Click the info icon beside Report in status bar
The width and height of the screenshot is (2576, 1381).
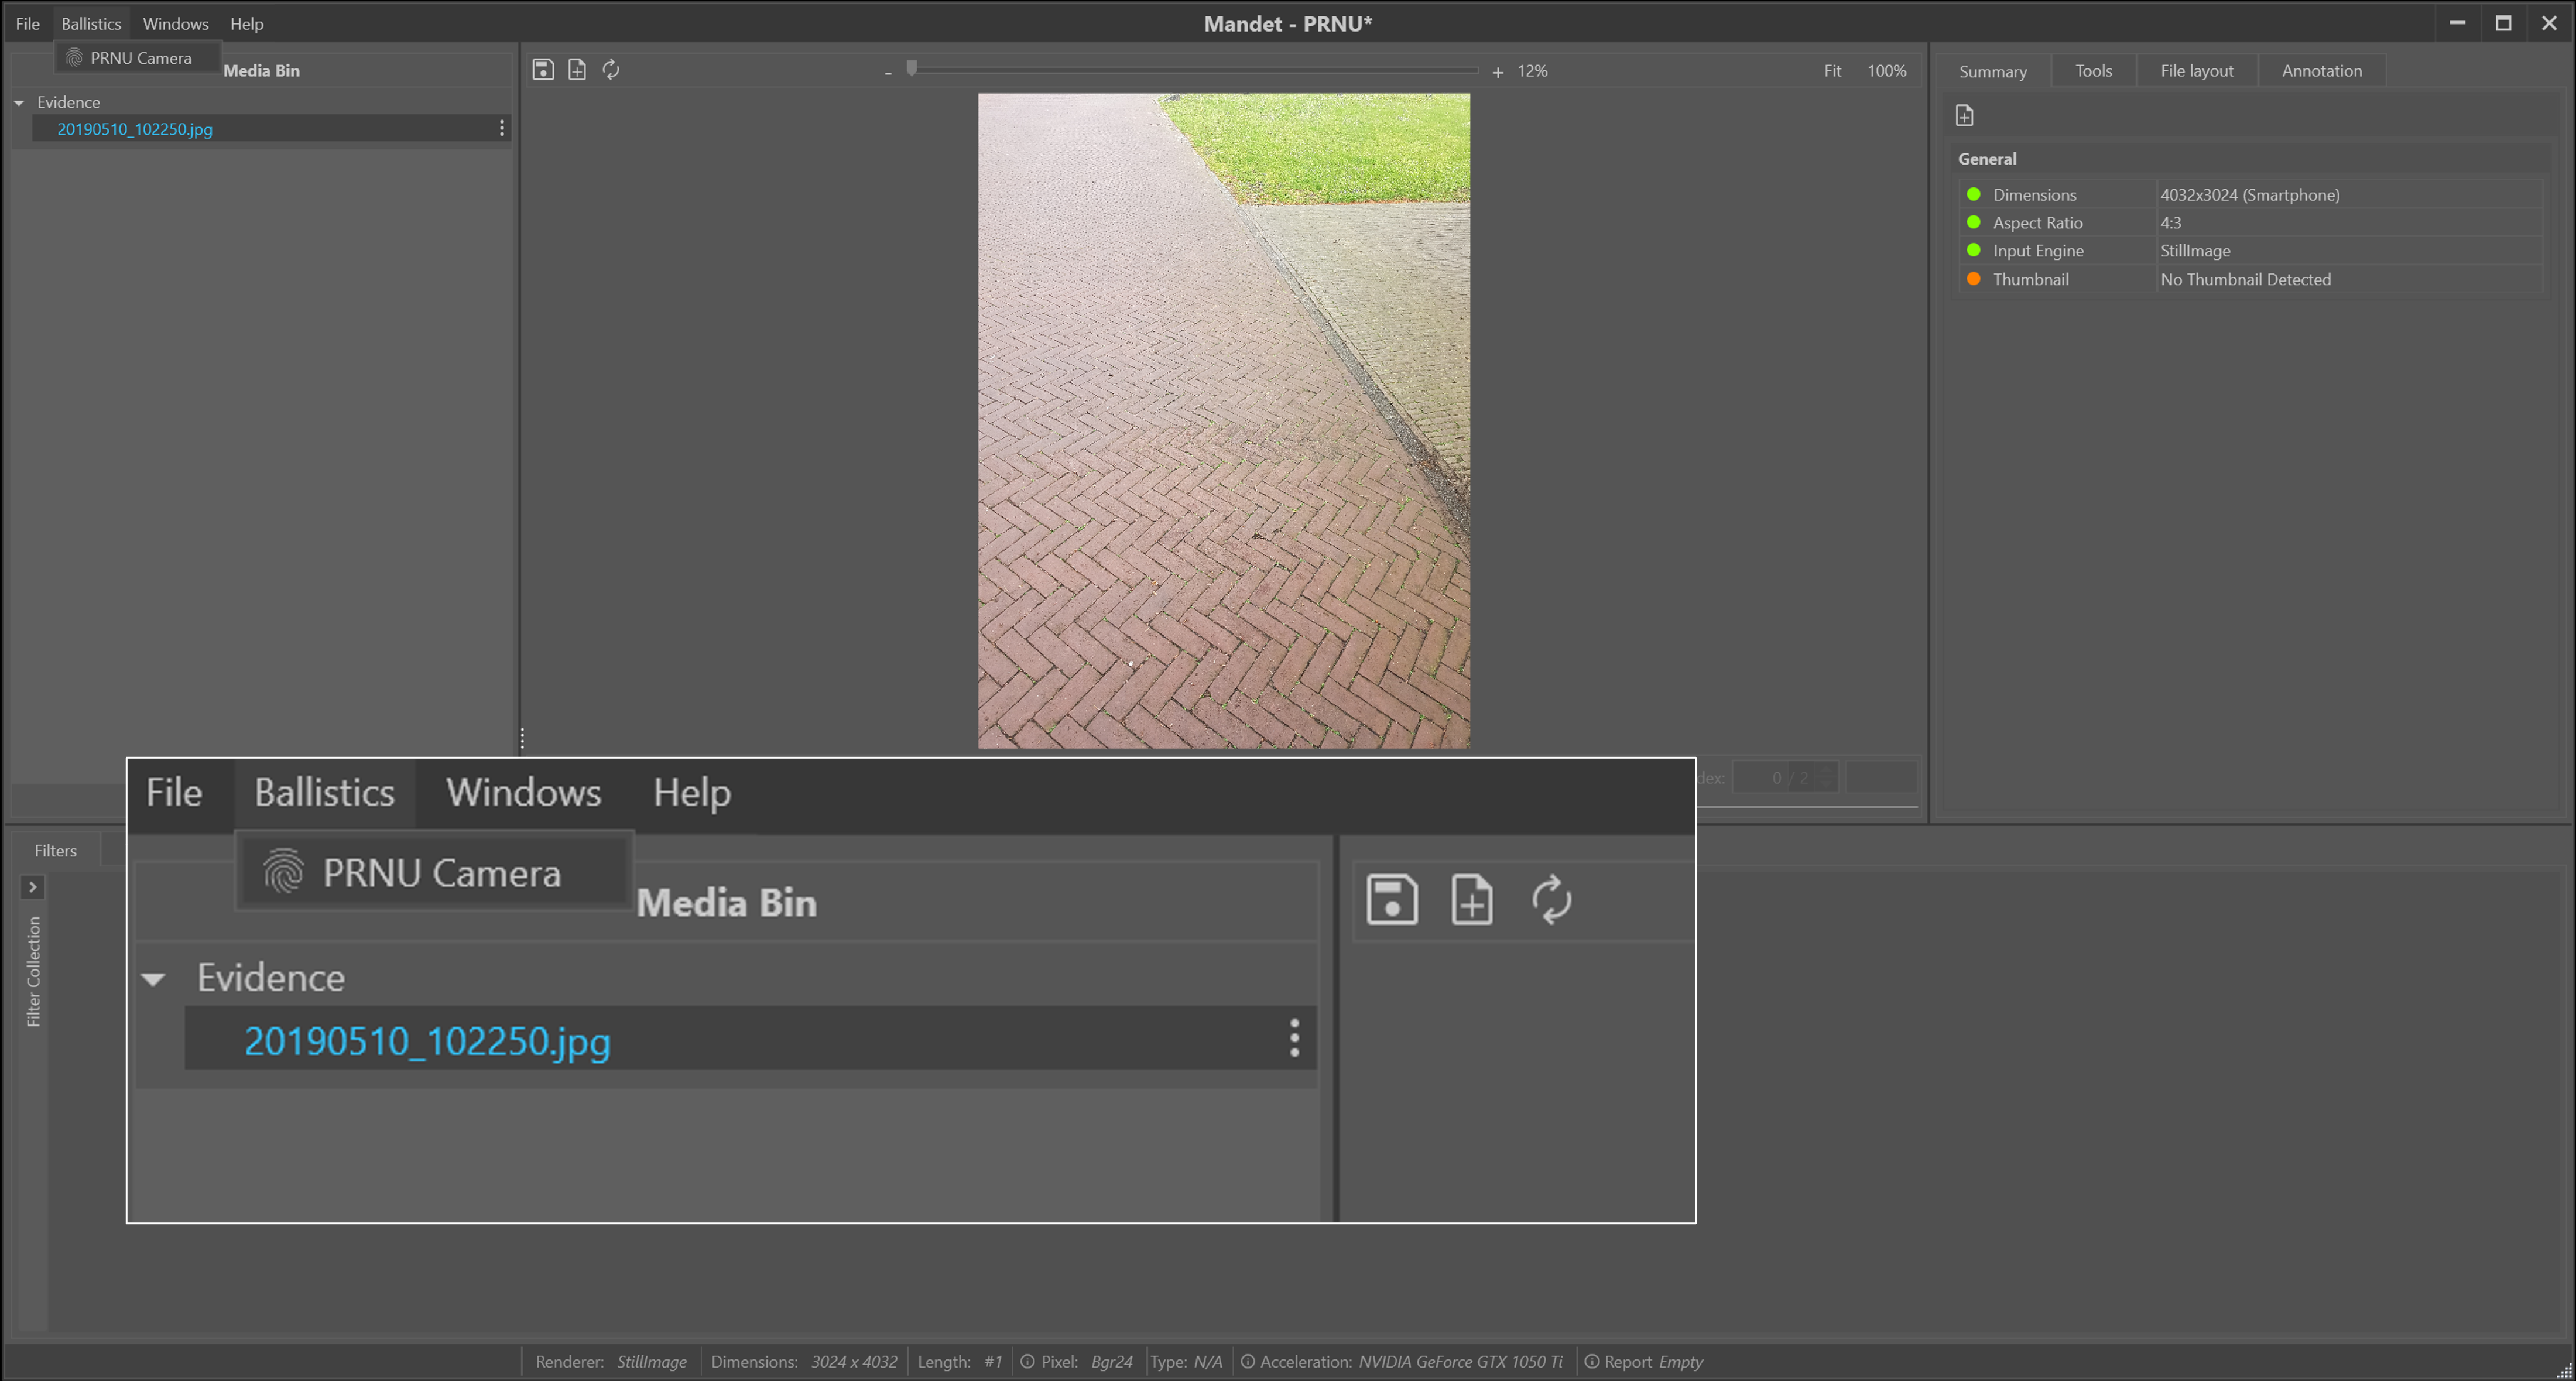(x=1591, y=1362)
